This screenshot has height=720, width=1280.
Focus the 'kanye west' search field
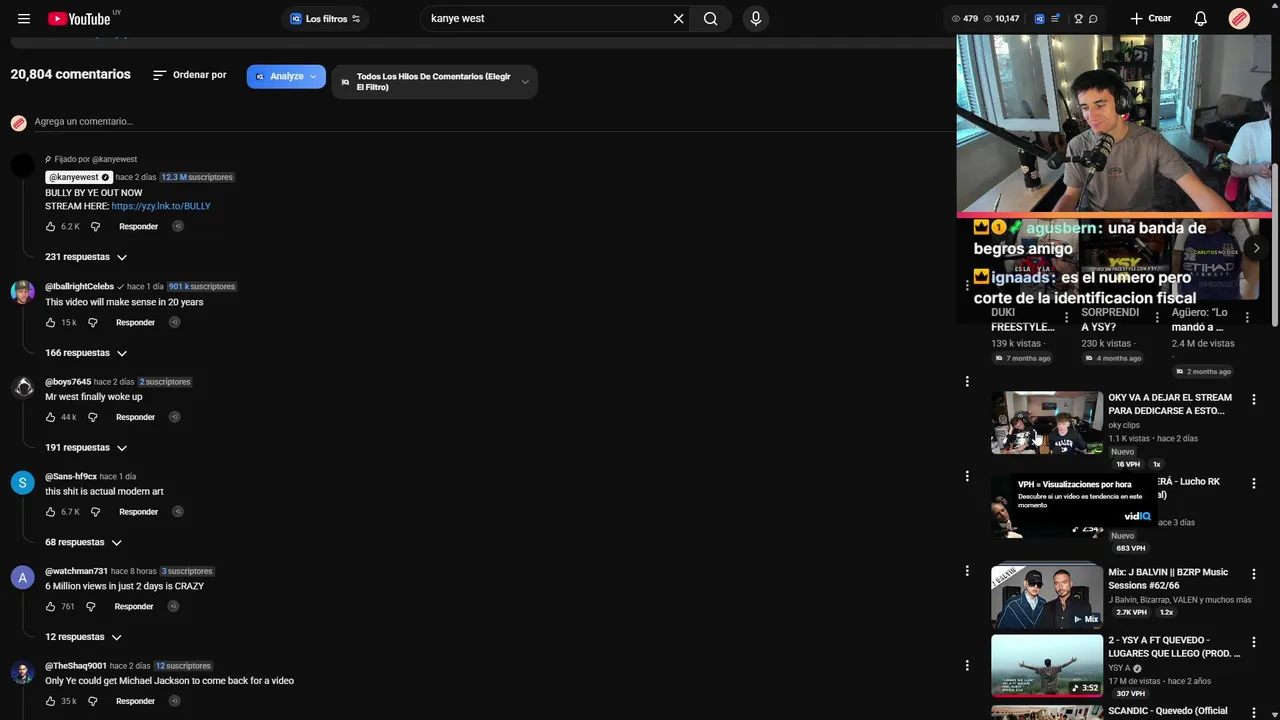[546, 18]
